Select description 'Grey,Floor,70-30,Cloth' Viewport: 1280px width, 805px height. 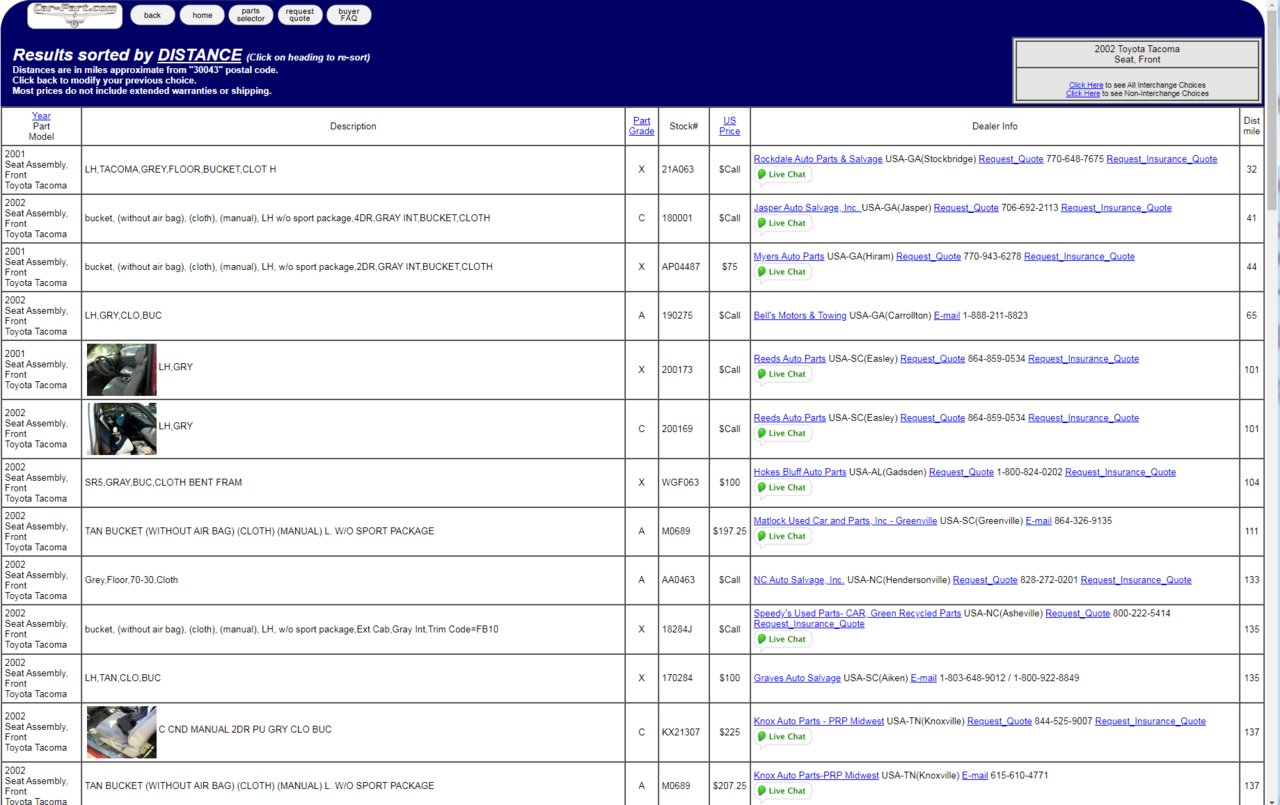pos(132,580)
